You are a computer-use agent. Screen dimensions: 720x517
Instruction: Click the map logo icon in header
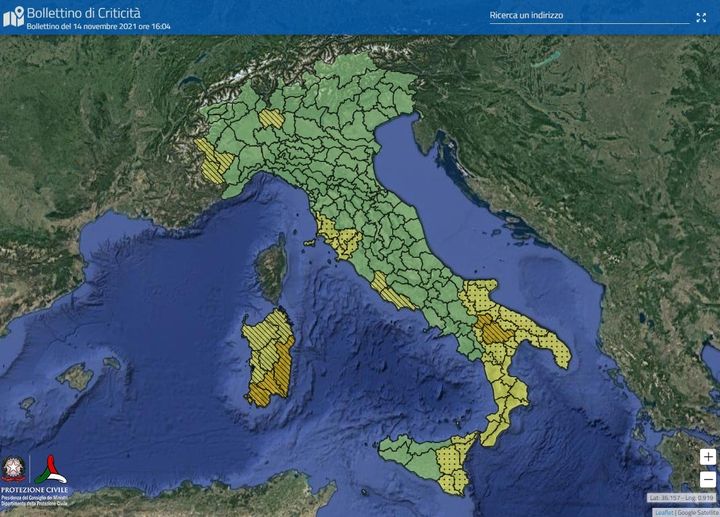coord(13,16)
